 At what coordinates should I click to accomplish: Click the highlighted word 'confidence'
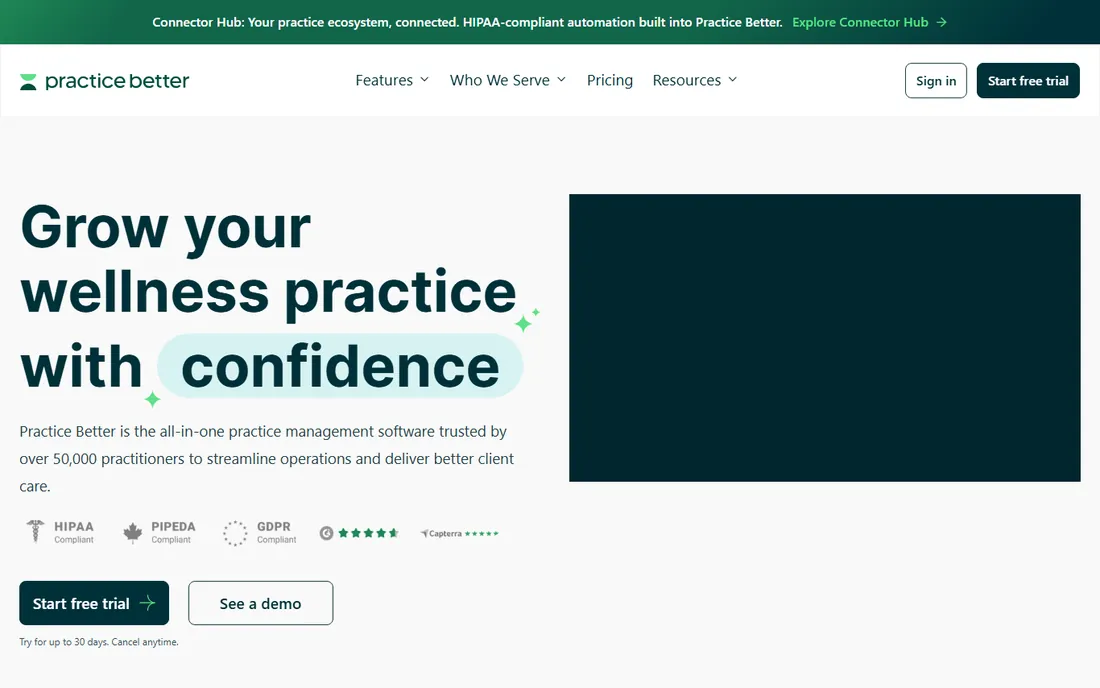pos(340,366)
